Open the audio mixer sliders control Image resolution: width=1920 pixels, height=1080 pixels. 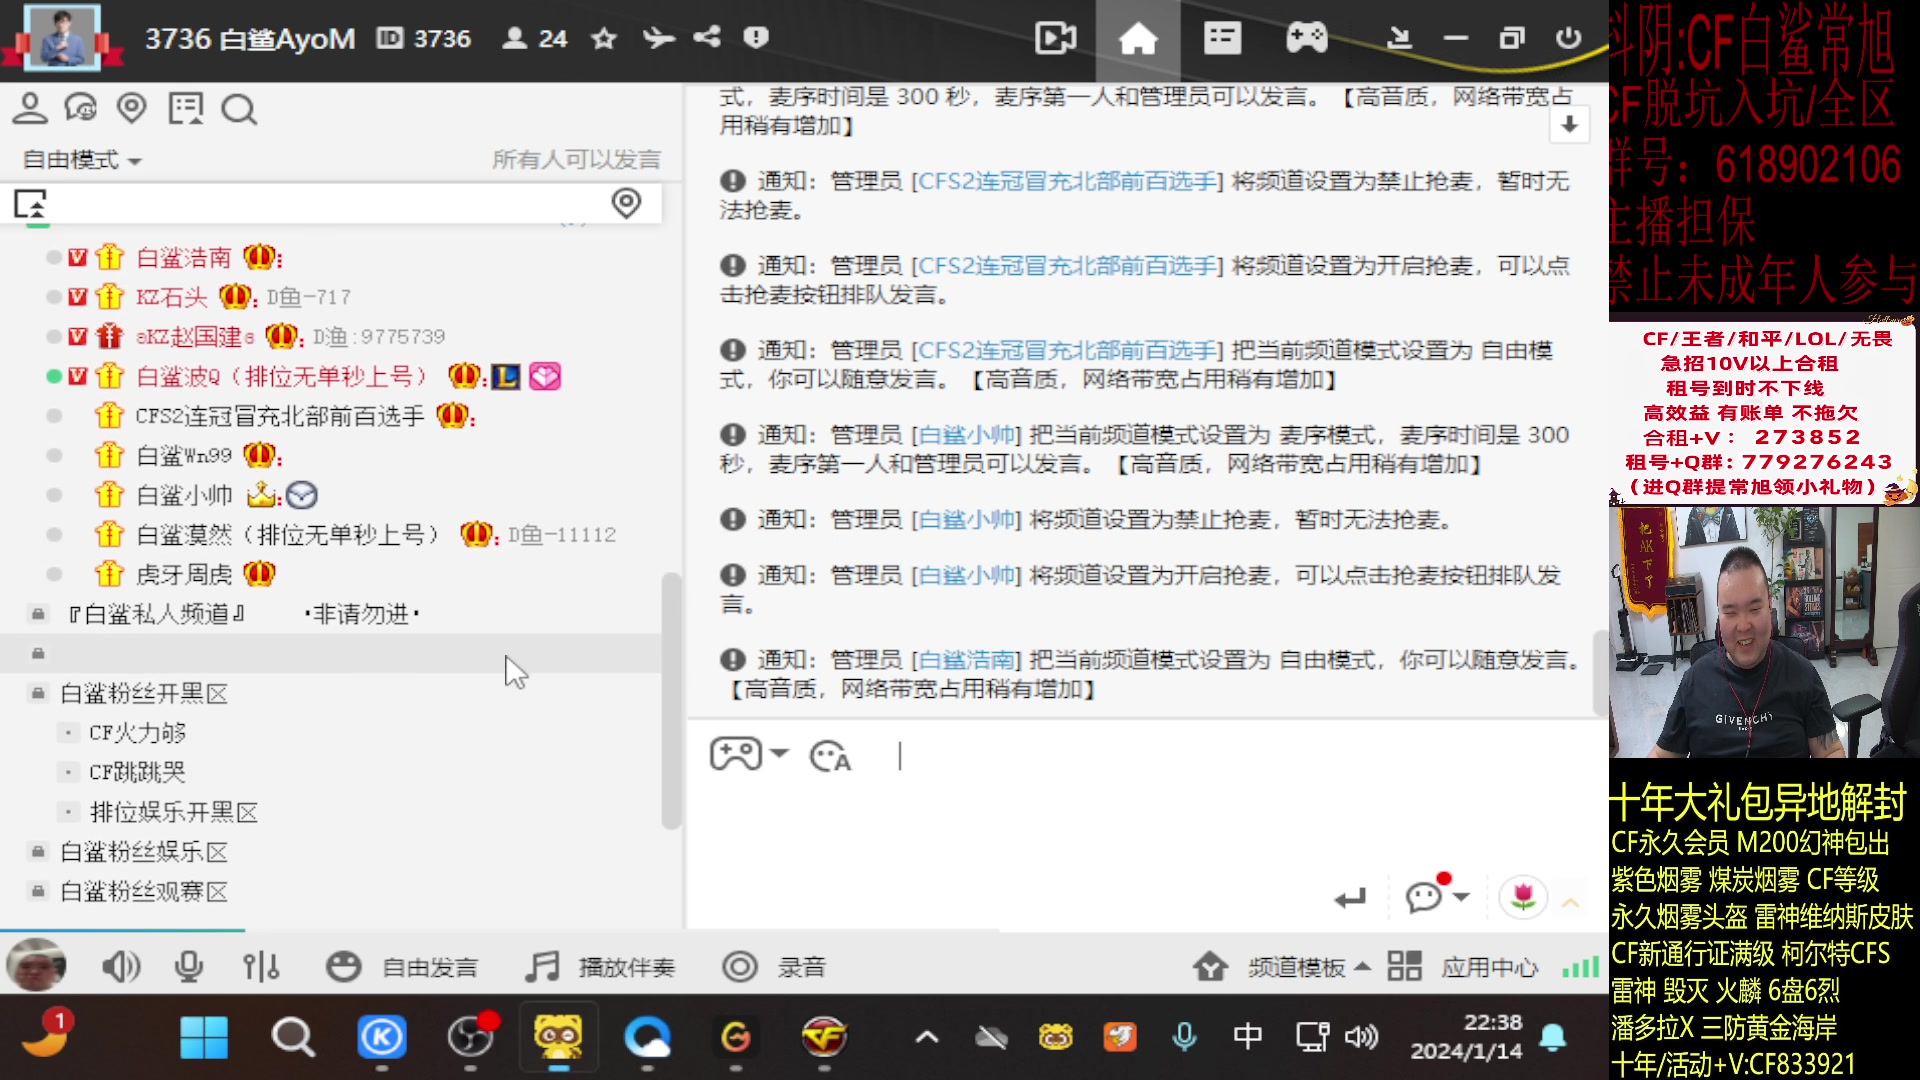260,966
